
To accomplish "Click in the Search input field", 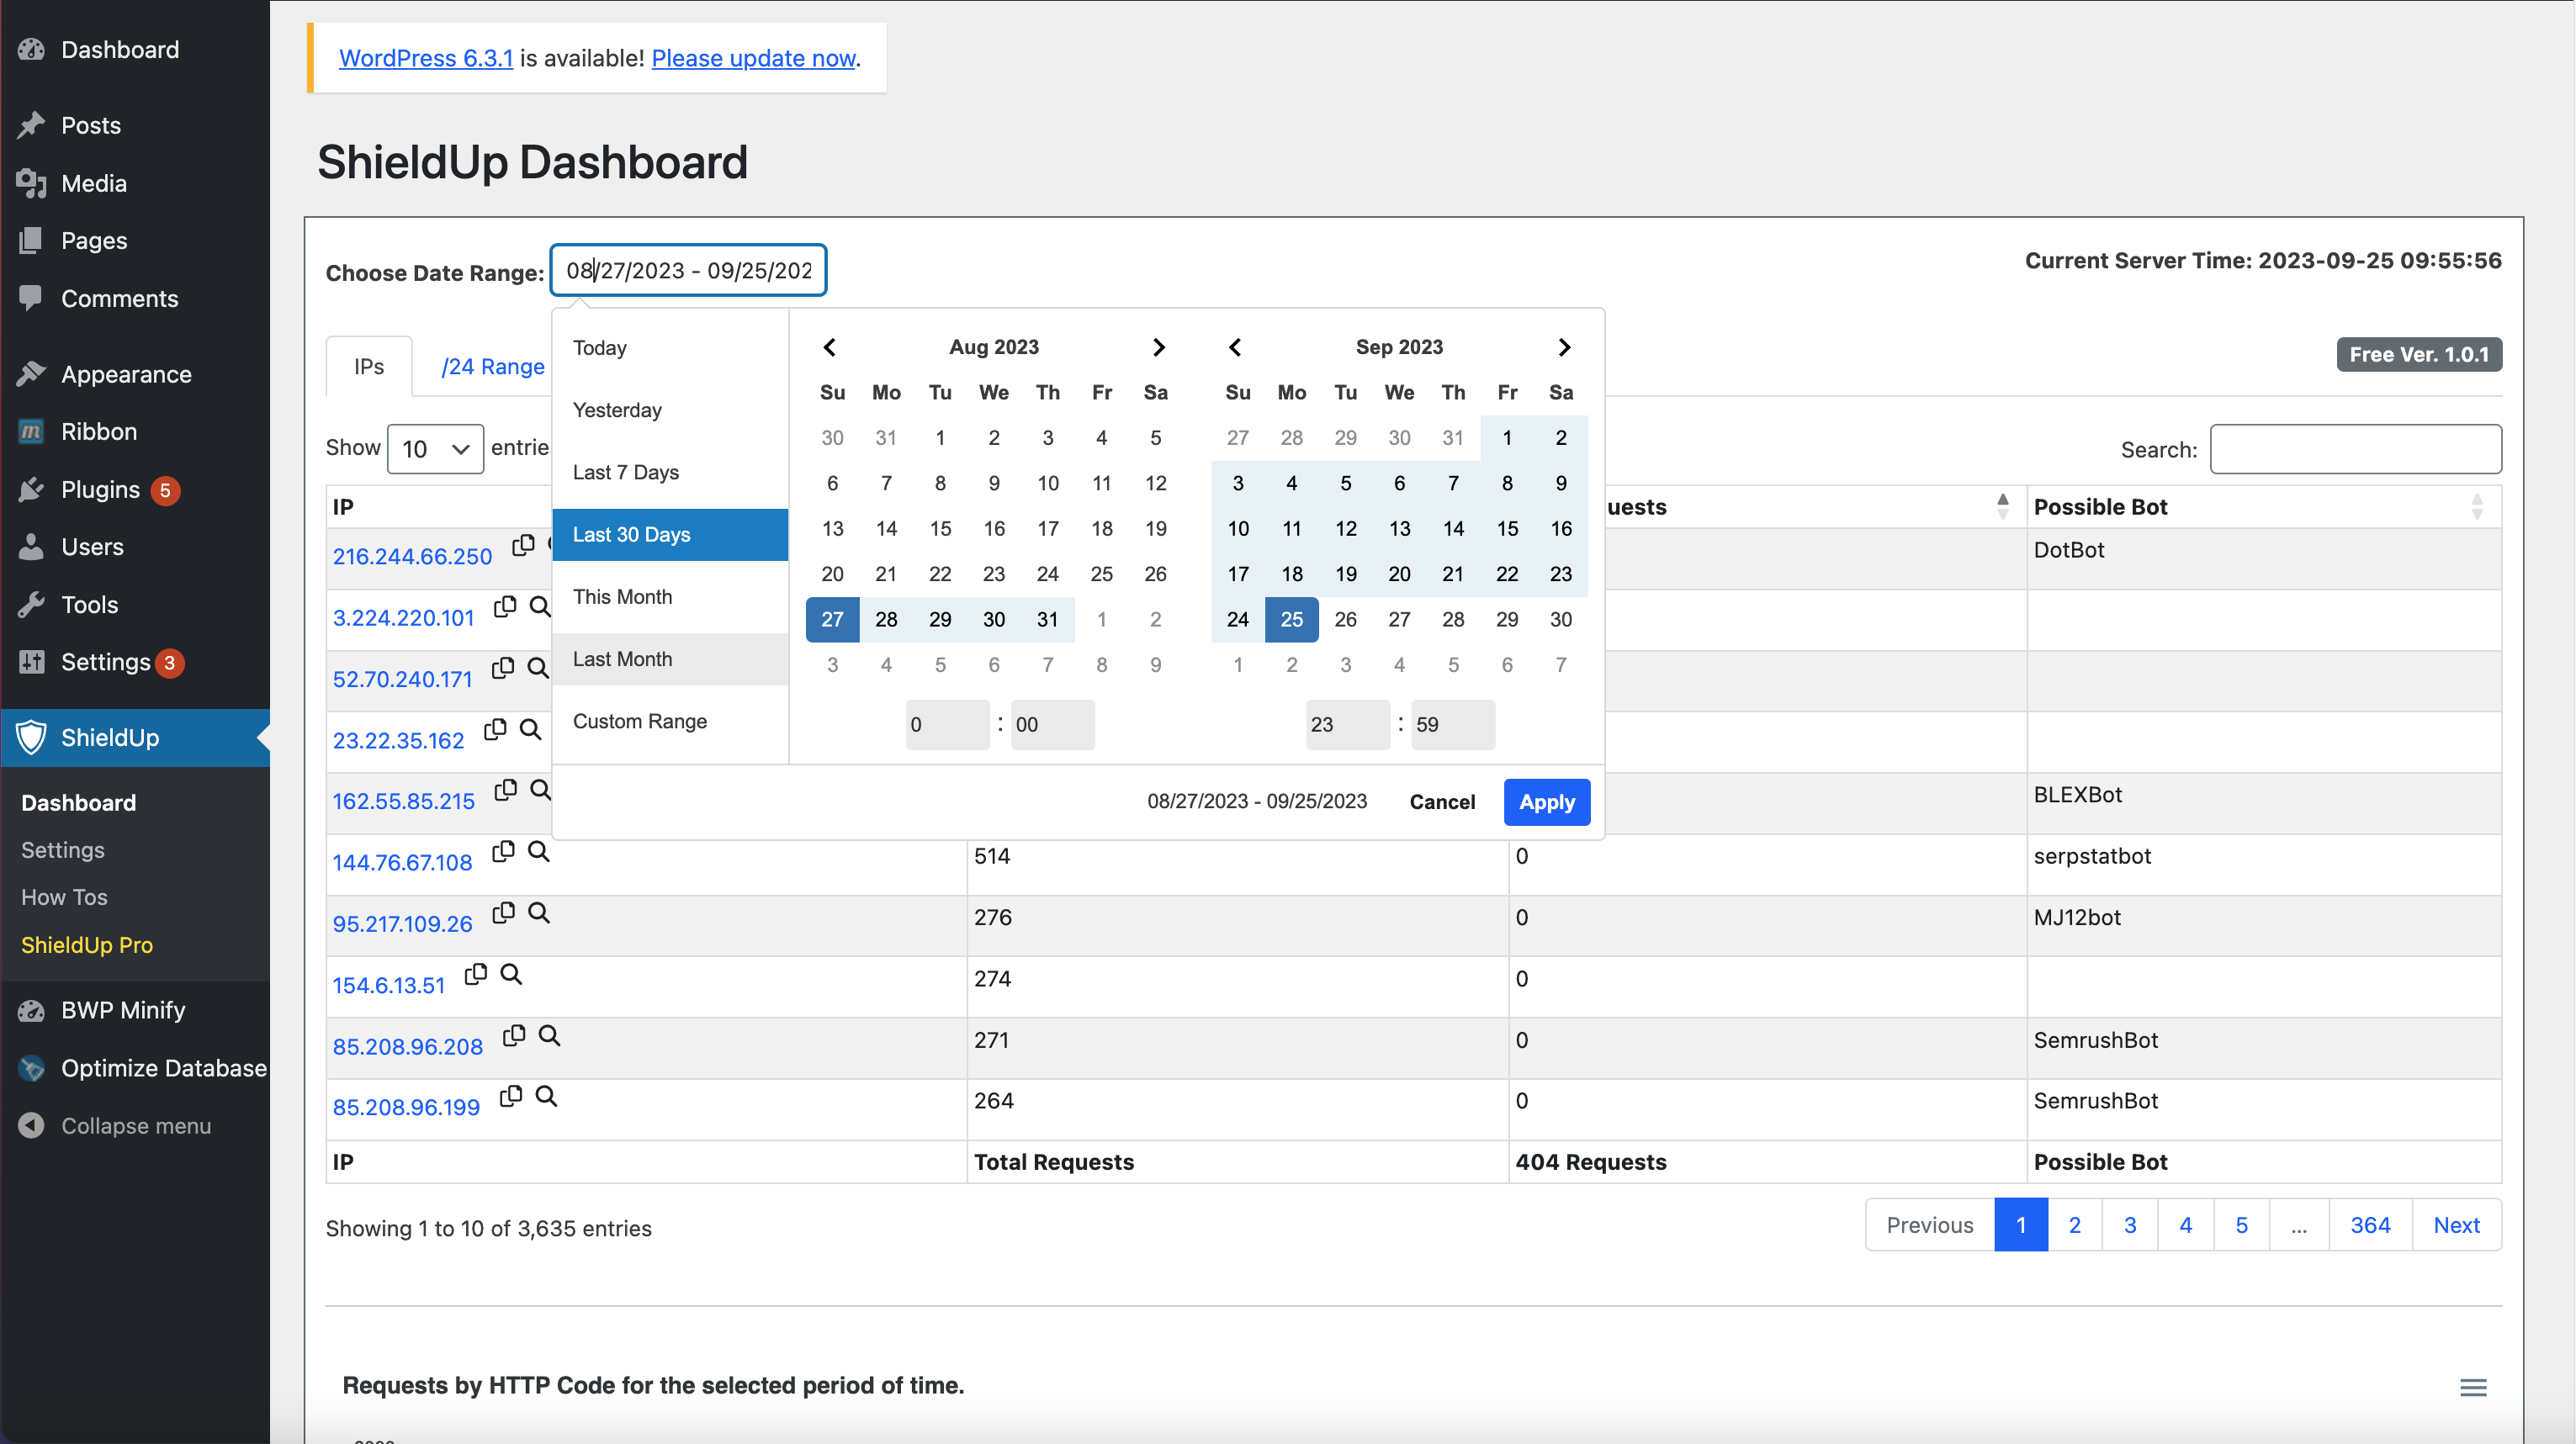I will (2355, 449).
